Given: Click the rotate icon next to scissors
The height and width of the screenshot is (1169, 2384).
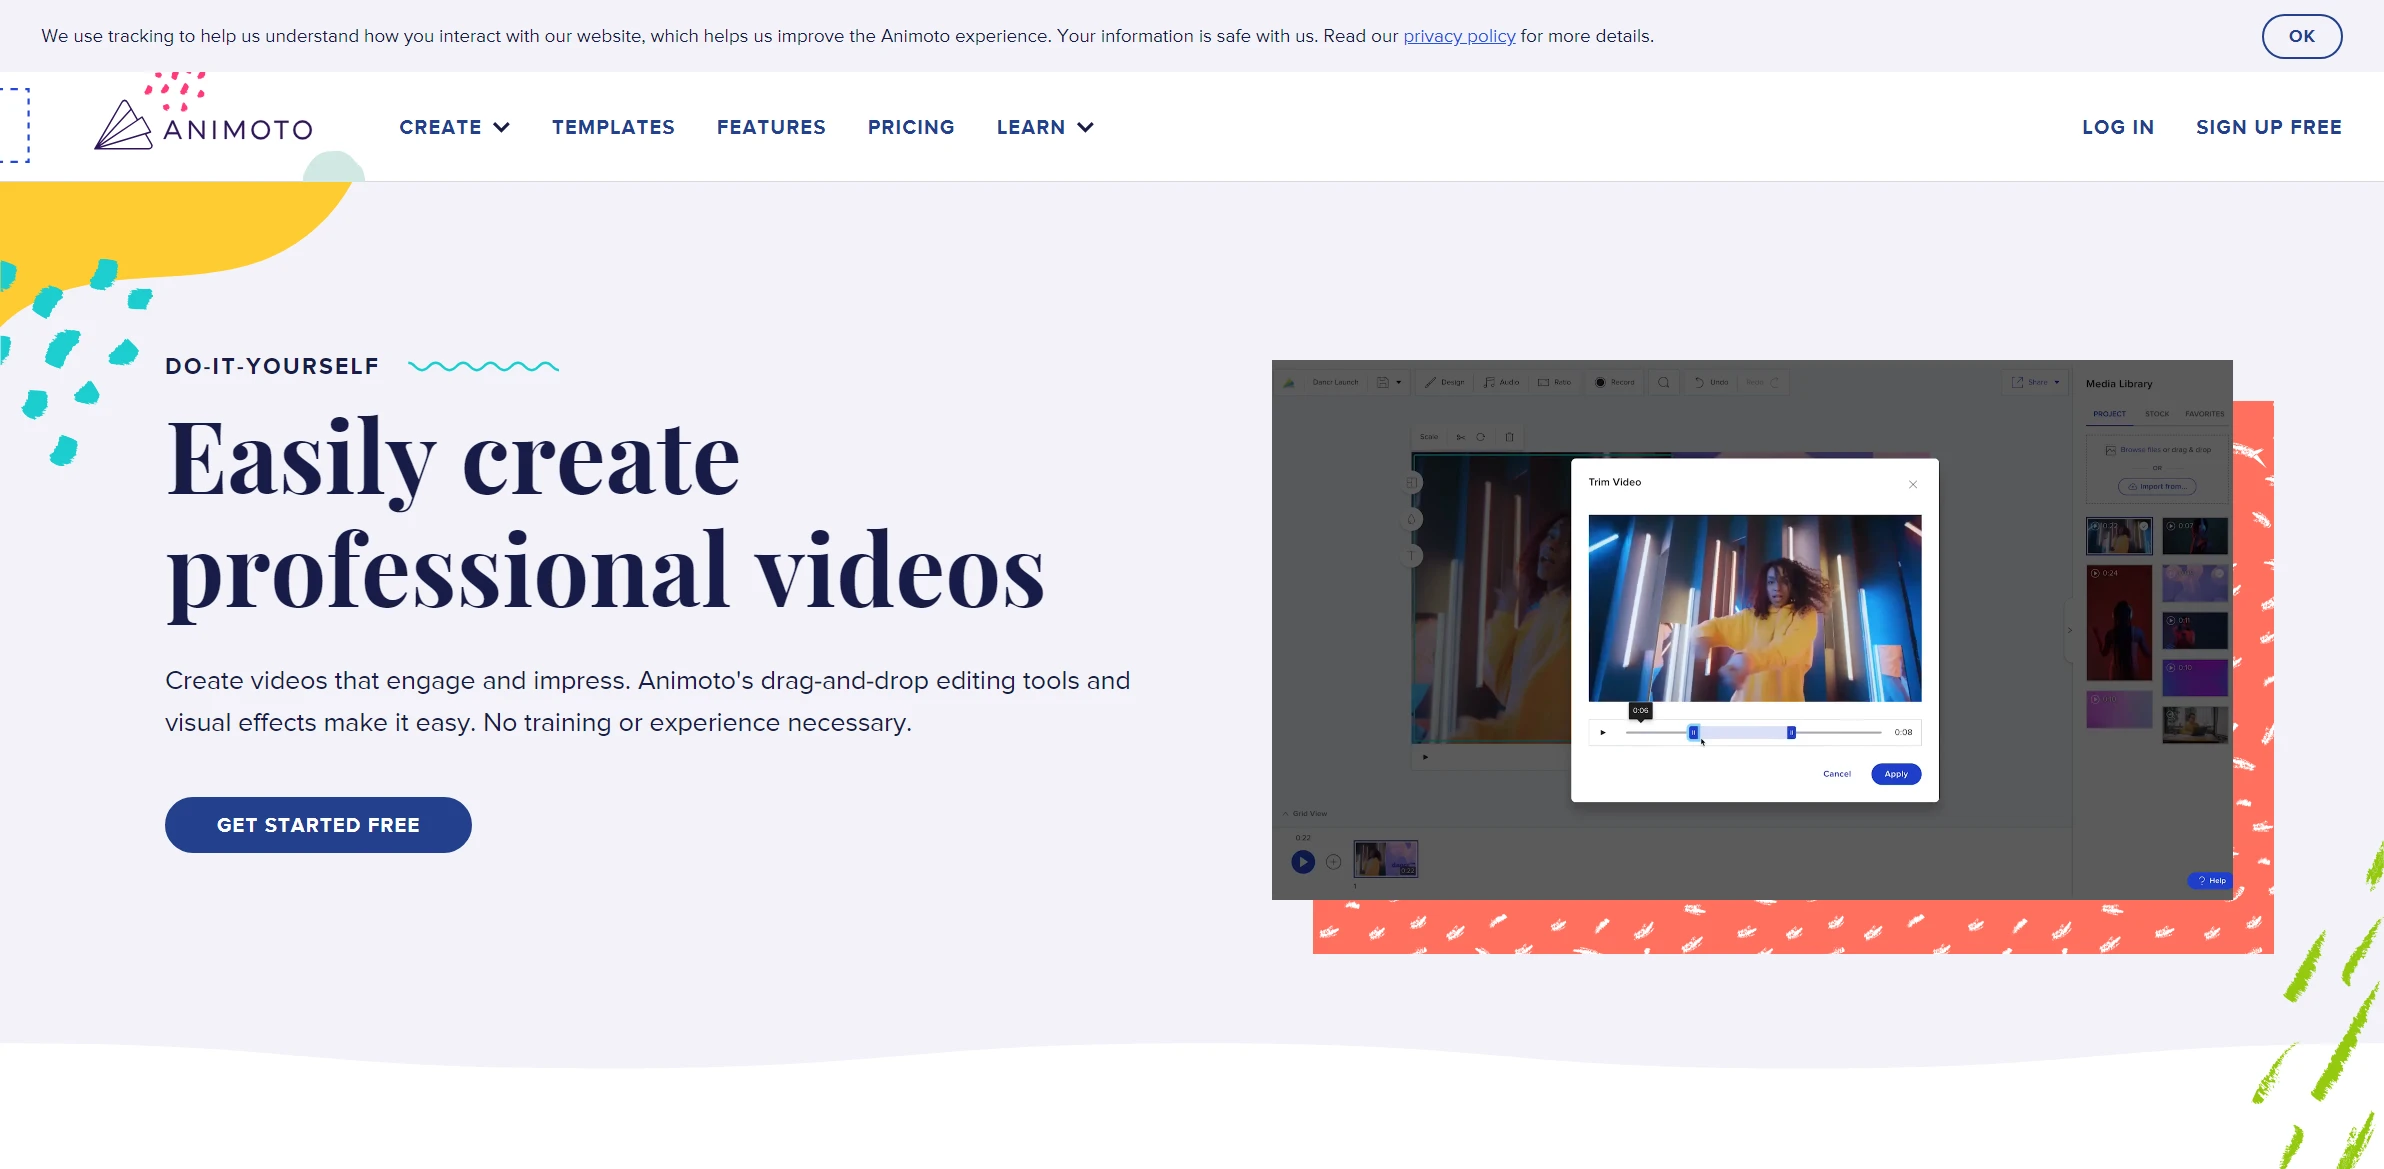Looking at the screenshot, I should 1481,437.
